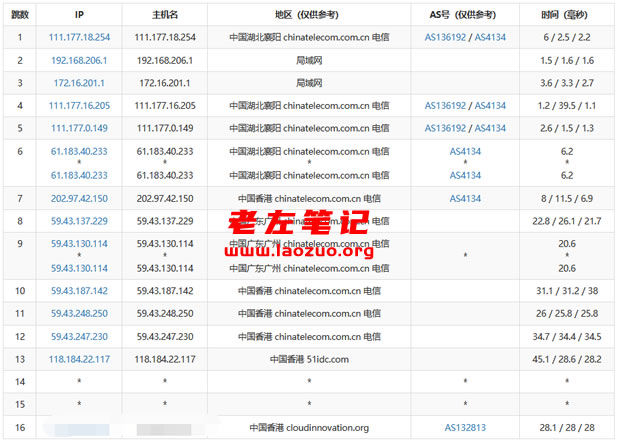
Task: Open the AS4134 link in hop 4 row
Action: [490, 105]
